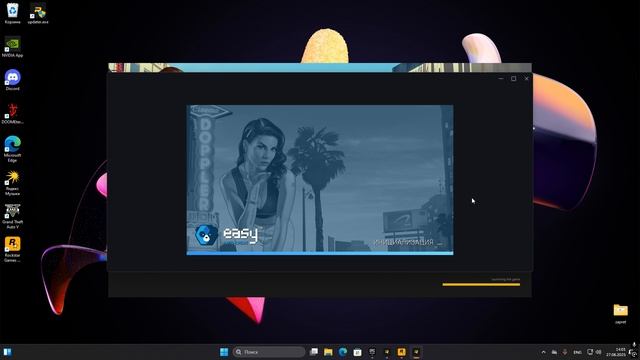Click the blue Easy Anti-Cheat loading bar

tap(320, 253)
